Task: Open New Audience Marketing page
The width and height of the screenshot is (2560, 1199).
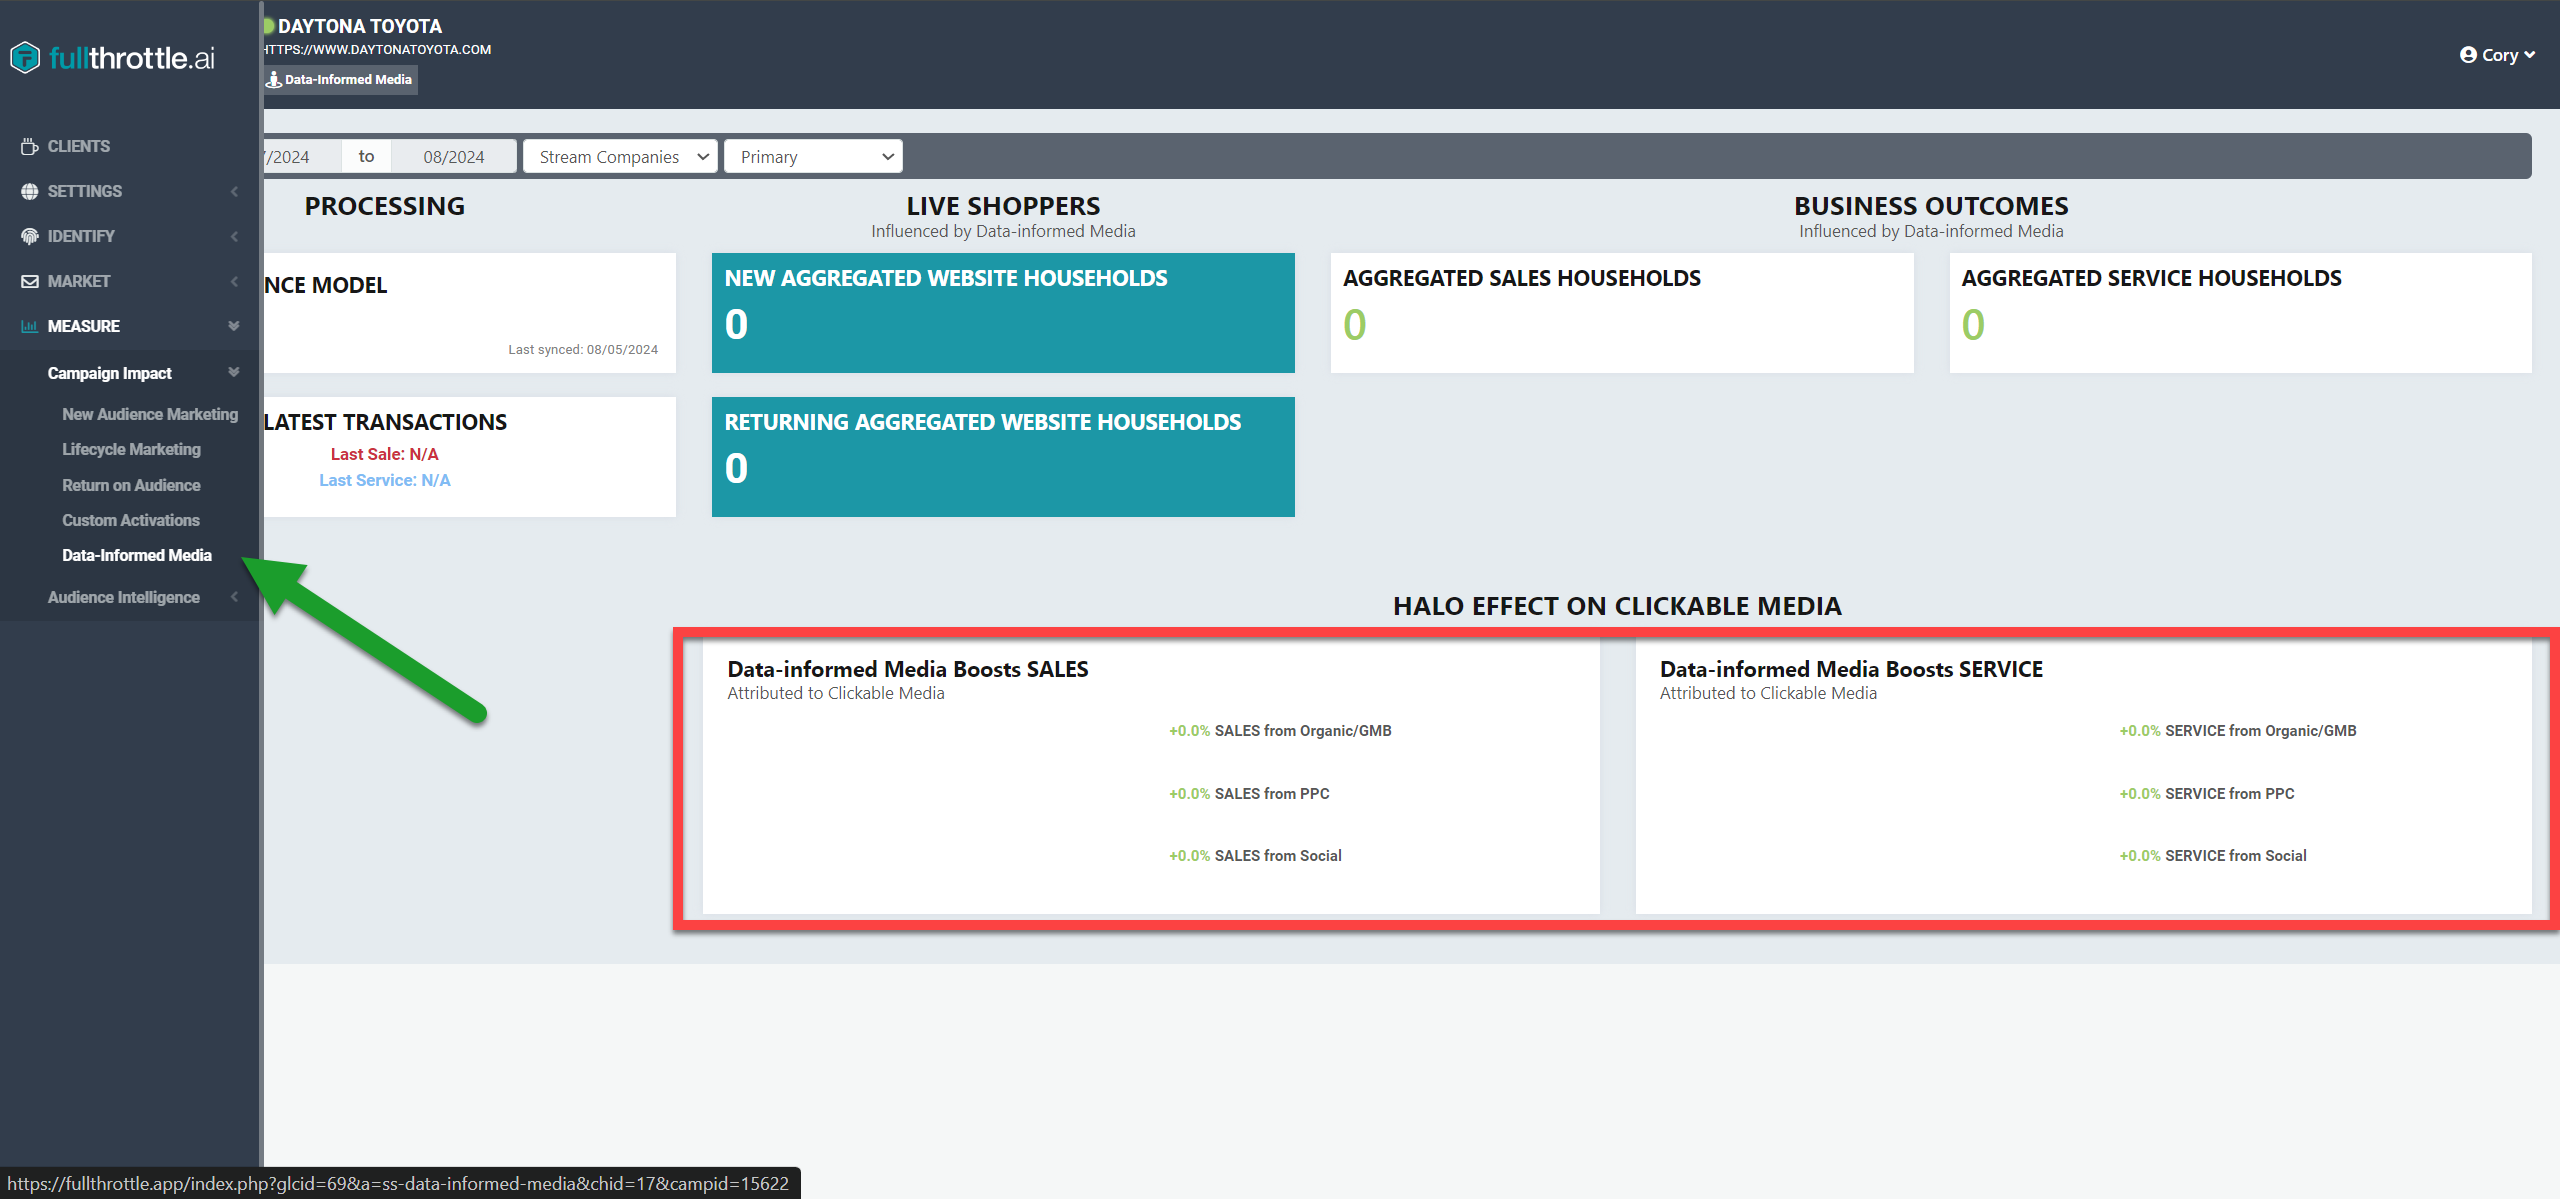Action: [150, 414]
